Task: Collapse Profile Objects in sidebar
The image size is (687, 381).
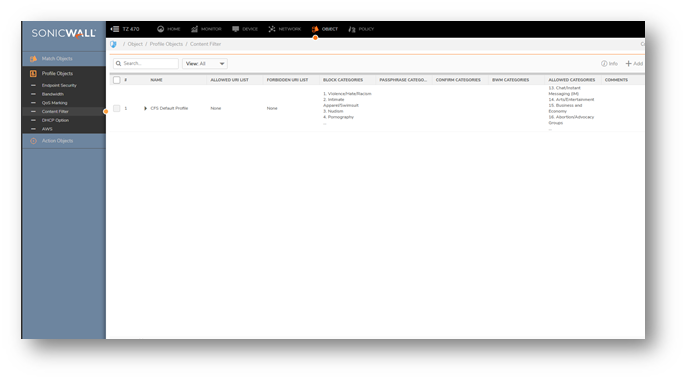Action: 64,74
